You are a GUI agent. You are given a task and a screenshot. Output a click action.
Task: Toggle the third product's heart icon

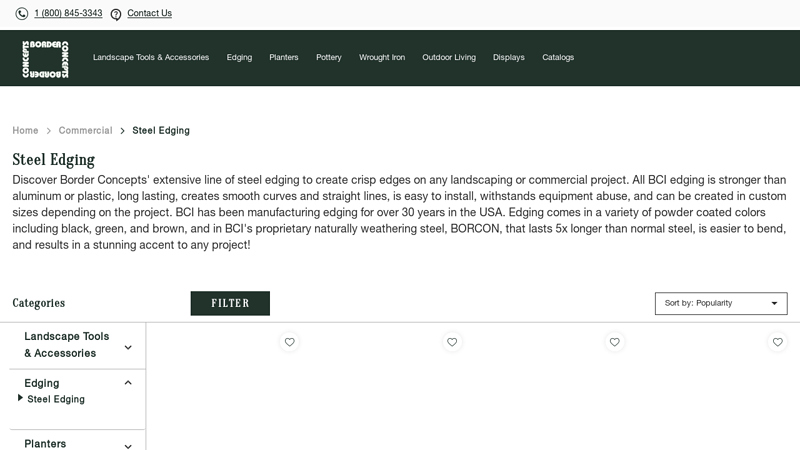point(615,342)
